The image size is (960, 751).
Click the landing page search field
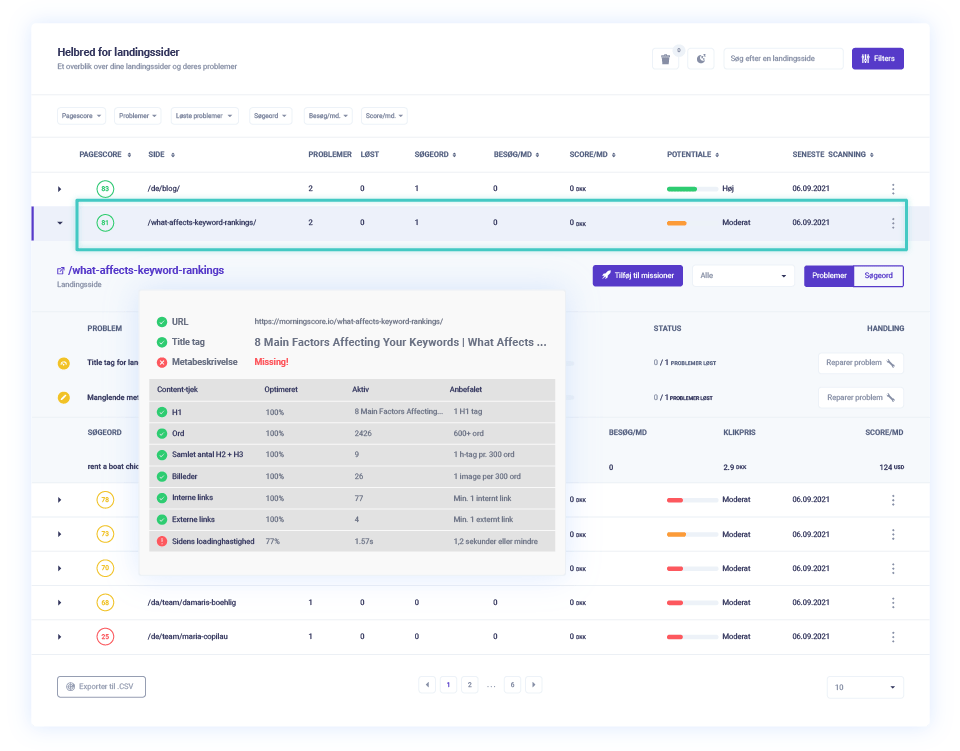coord(783,59)
